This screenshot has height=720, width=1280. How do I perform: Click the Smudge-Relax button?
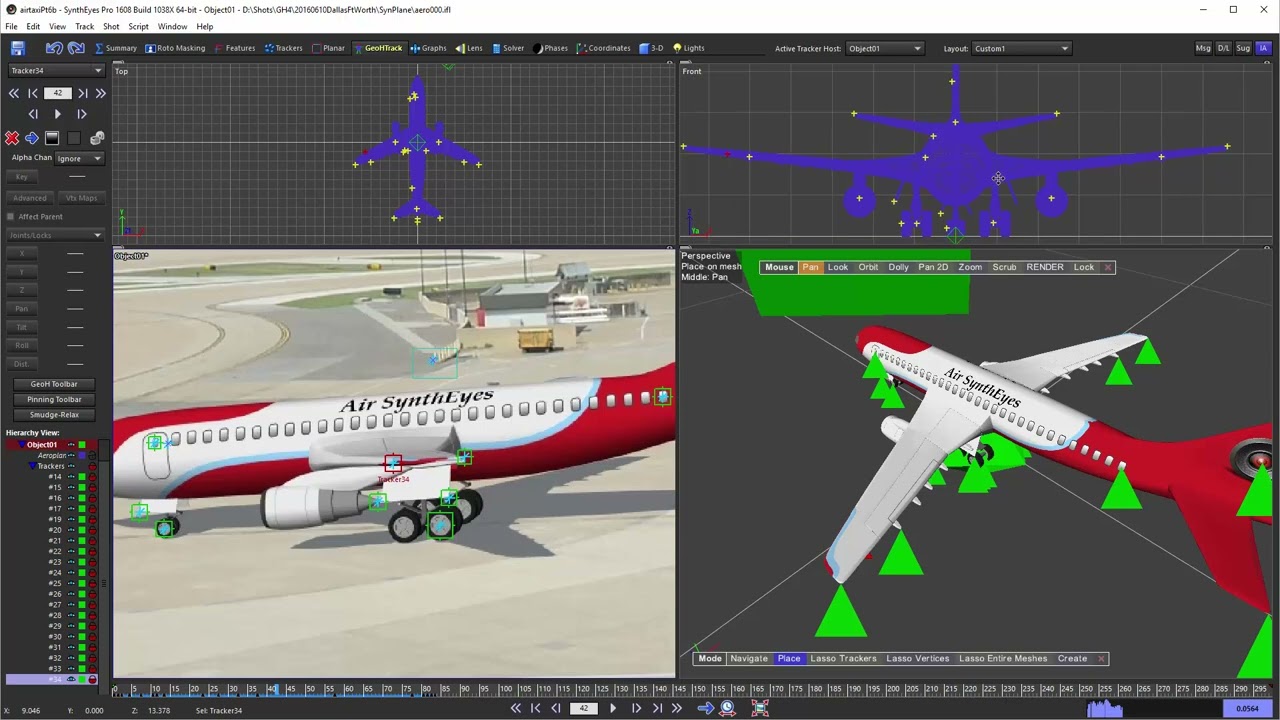(x=54, y=415)
